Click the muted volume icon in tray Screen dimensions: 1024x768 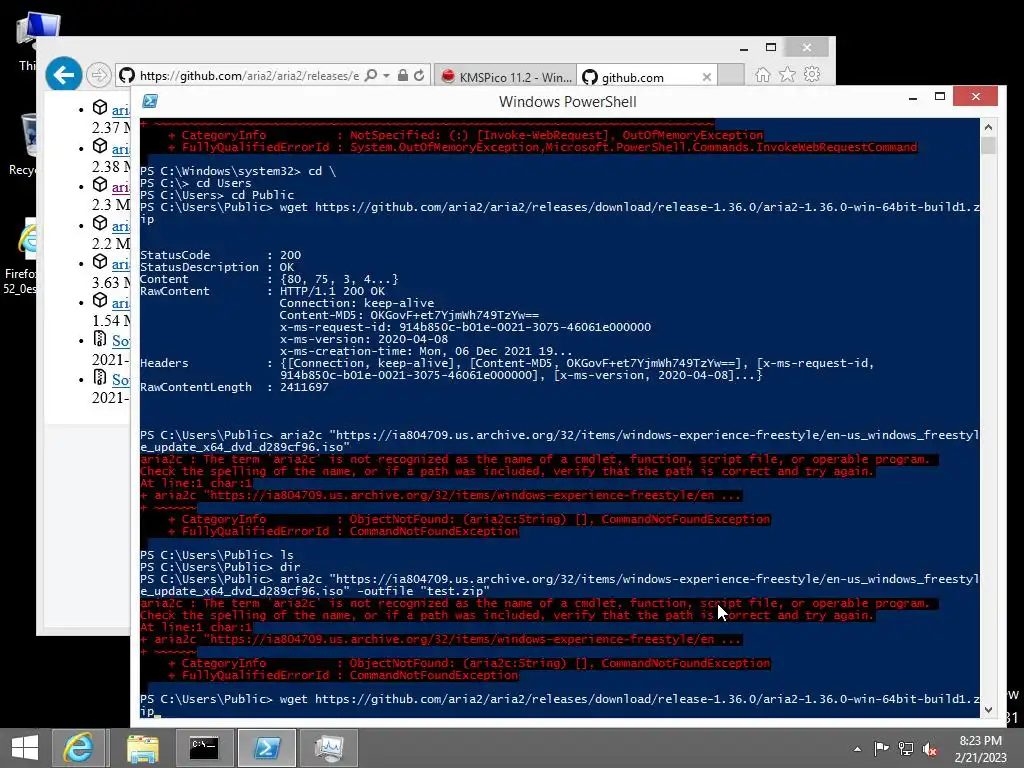(x=930, y=749)
